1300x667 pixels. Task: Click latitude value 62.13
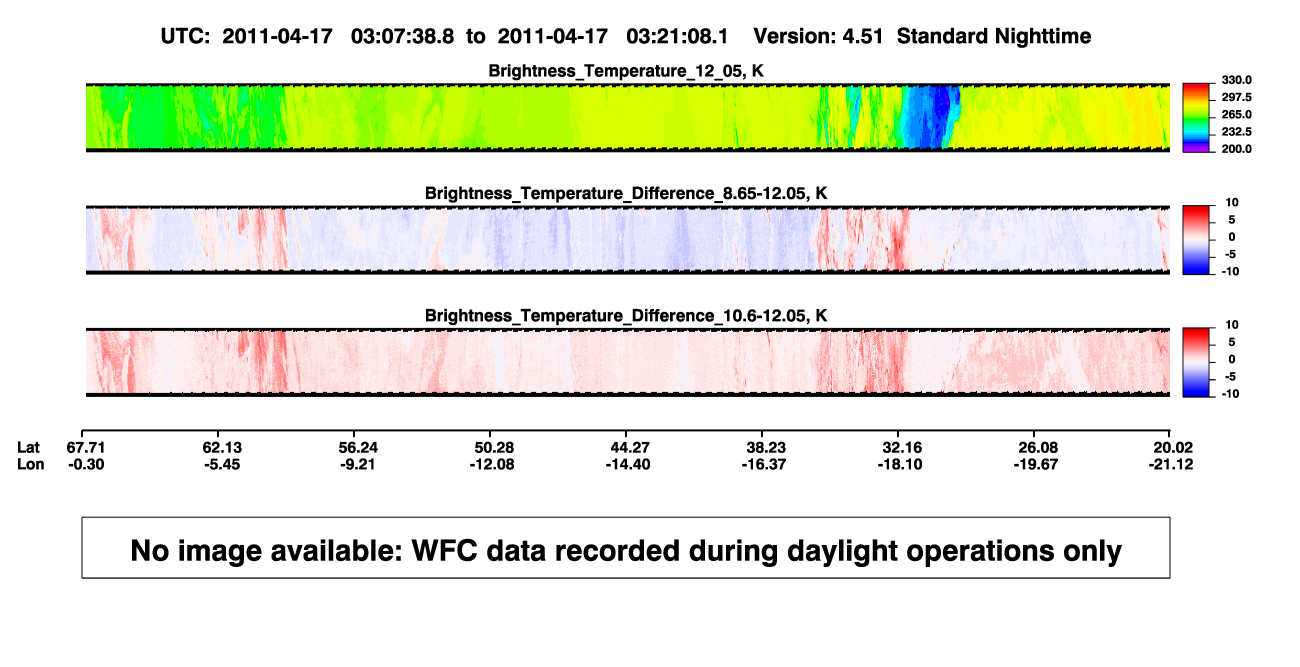[222, 448]
